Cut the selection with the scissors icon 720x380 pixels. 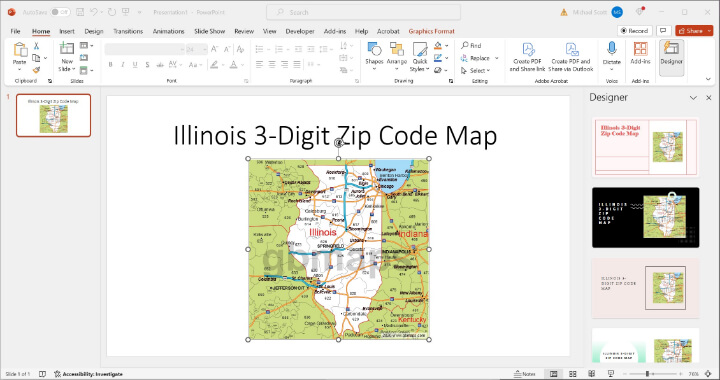(36, 46)
